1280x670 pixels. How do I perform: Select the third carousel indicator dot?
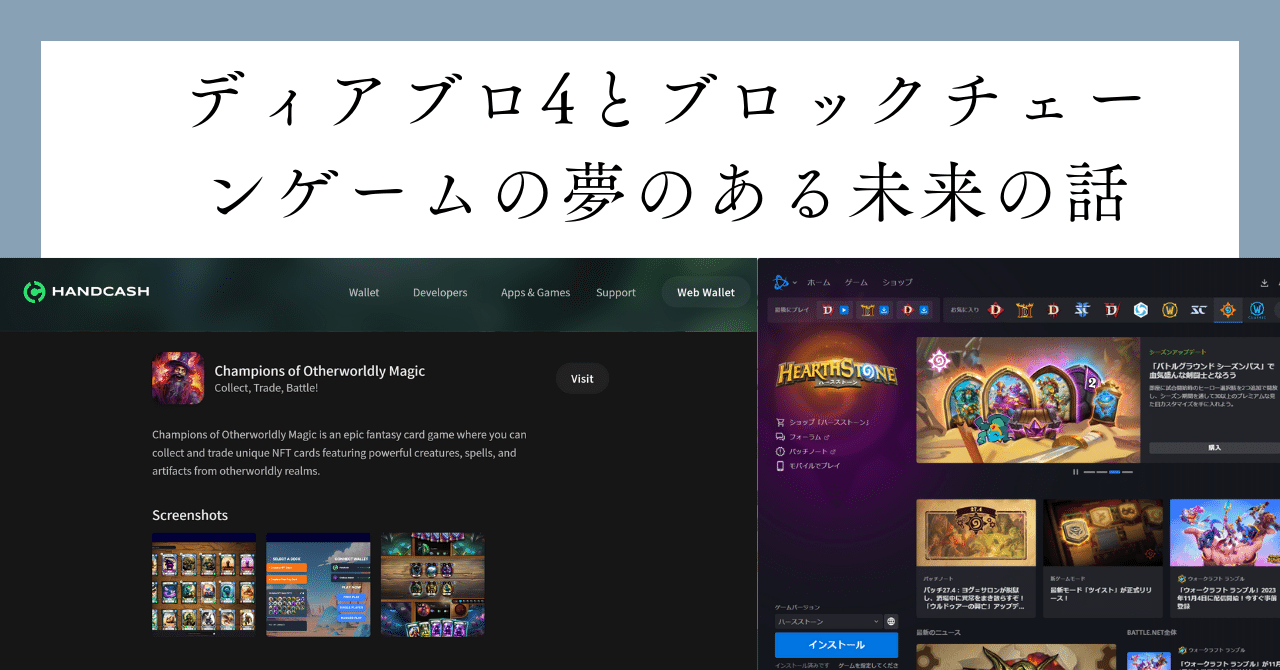tap(1115, 472)
